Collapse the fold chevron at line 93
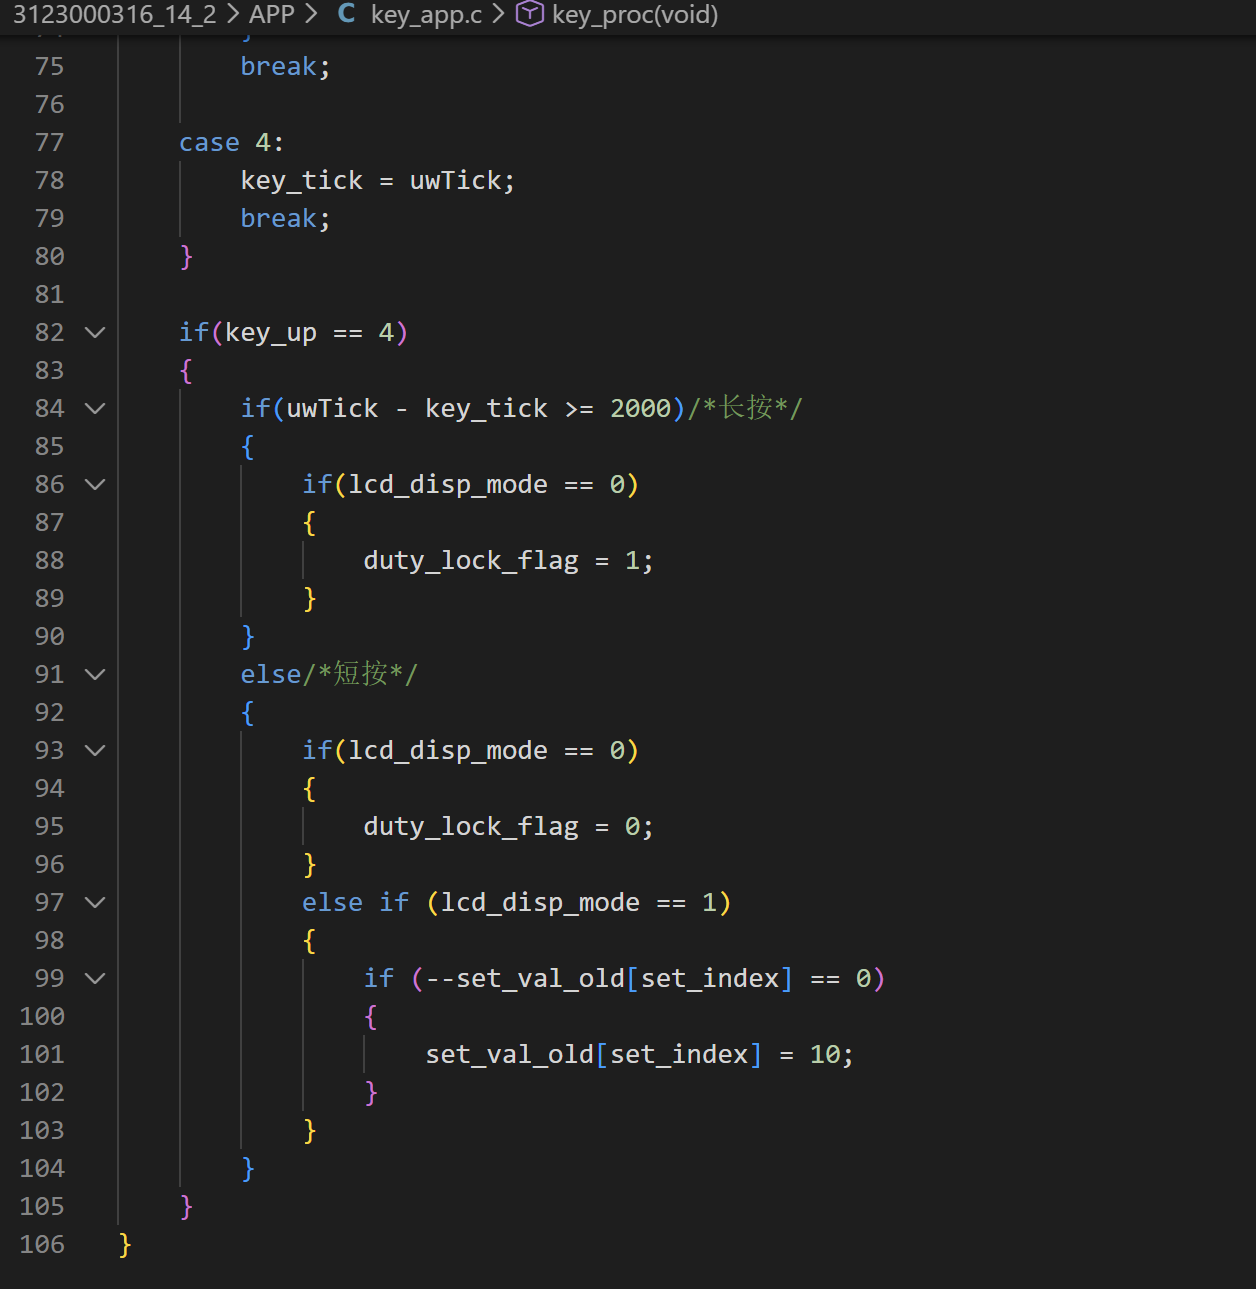The width and height of the screenshot is (1256, 1289). pyautogui.click(x=95, y=750)
